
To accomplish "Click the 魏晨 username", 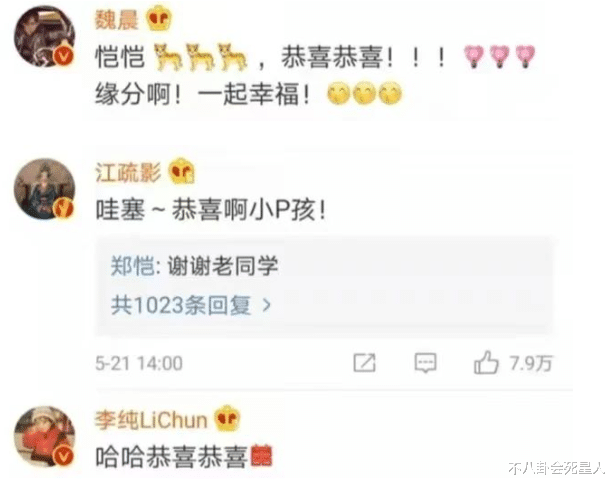I will (x=117, y=20).
